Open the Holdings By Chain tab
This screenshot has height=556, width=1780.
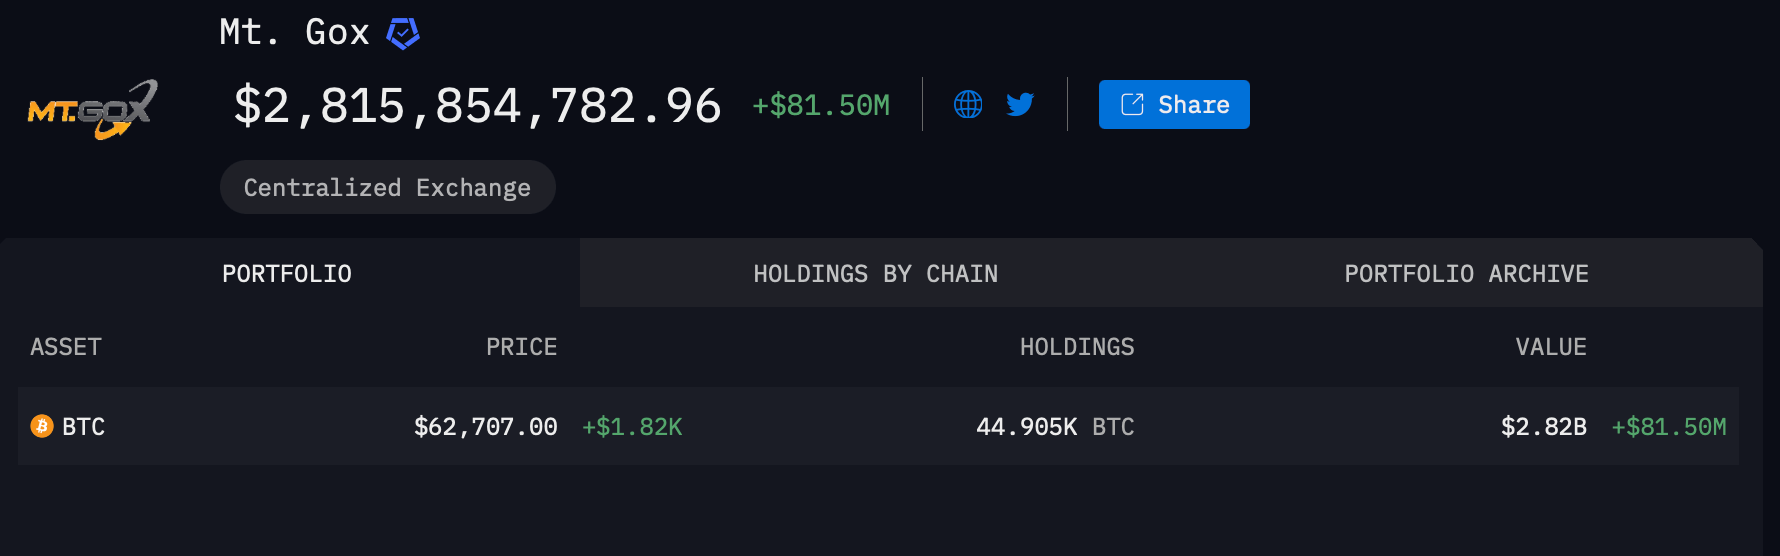[x=875, y=273]
